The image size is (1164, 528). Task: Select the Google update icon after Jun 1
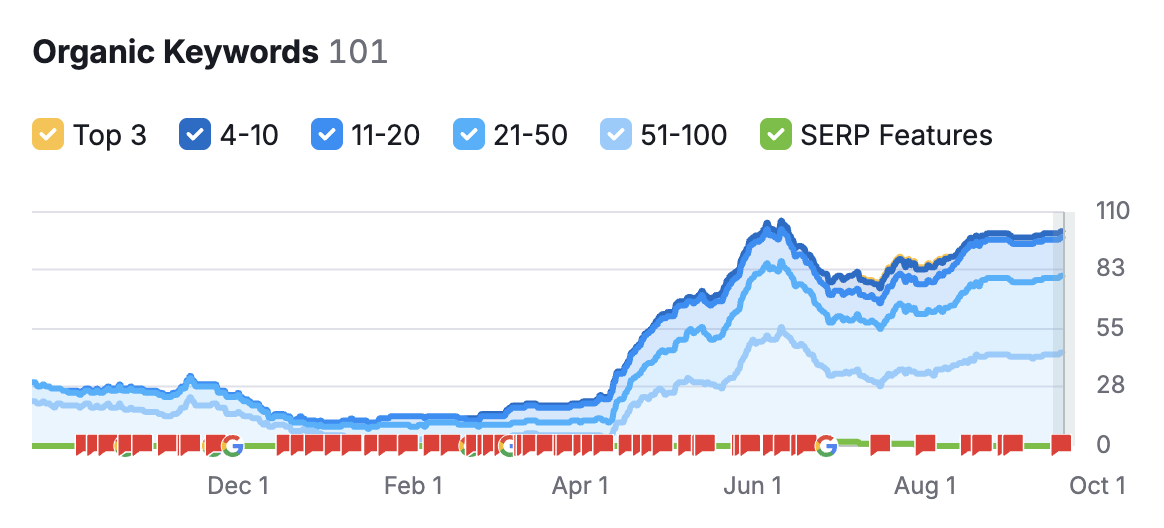point(825,445)
